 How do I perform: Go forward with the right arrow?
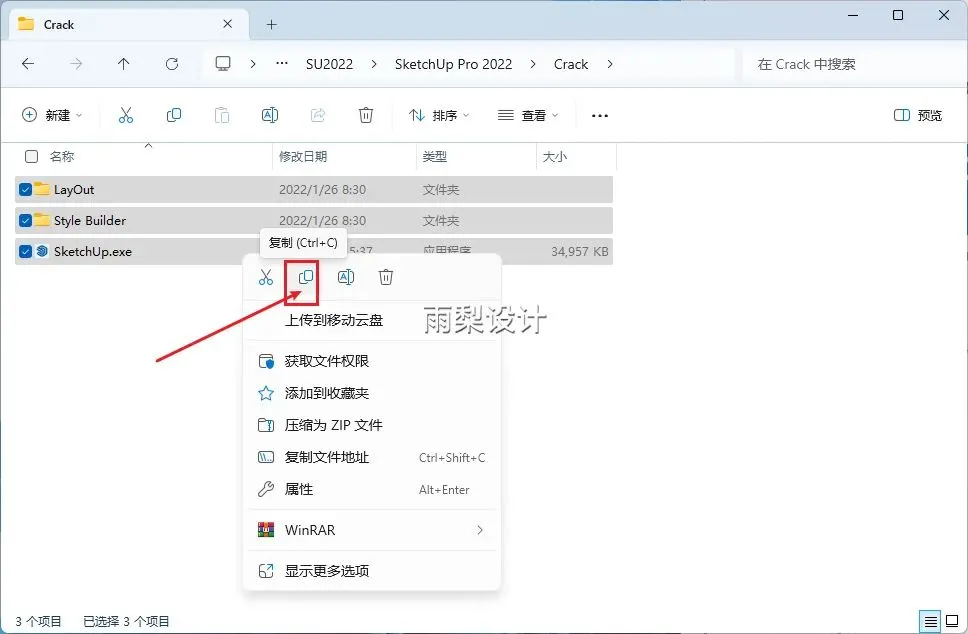[x=76, y=64]
